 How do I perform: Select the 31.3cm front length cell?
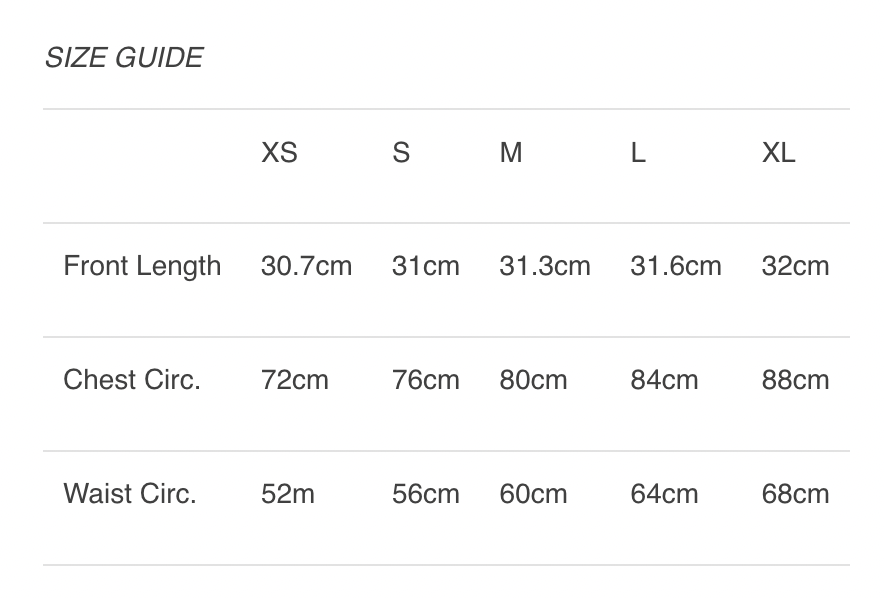[x=545, y=266]
